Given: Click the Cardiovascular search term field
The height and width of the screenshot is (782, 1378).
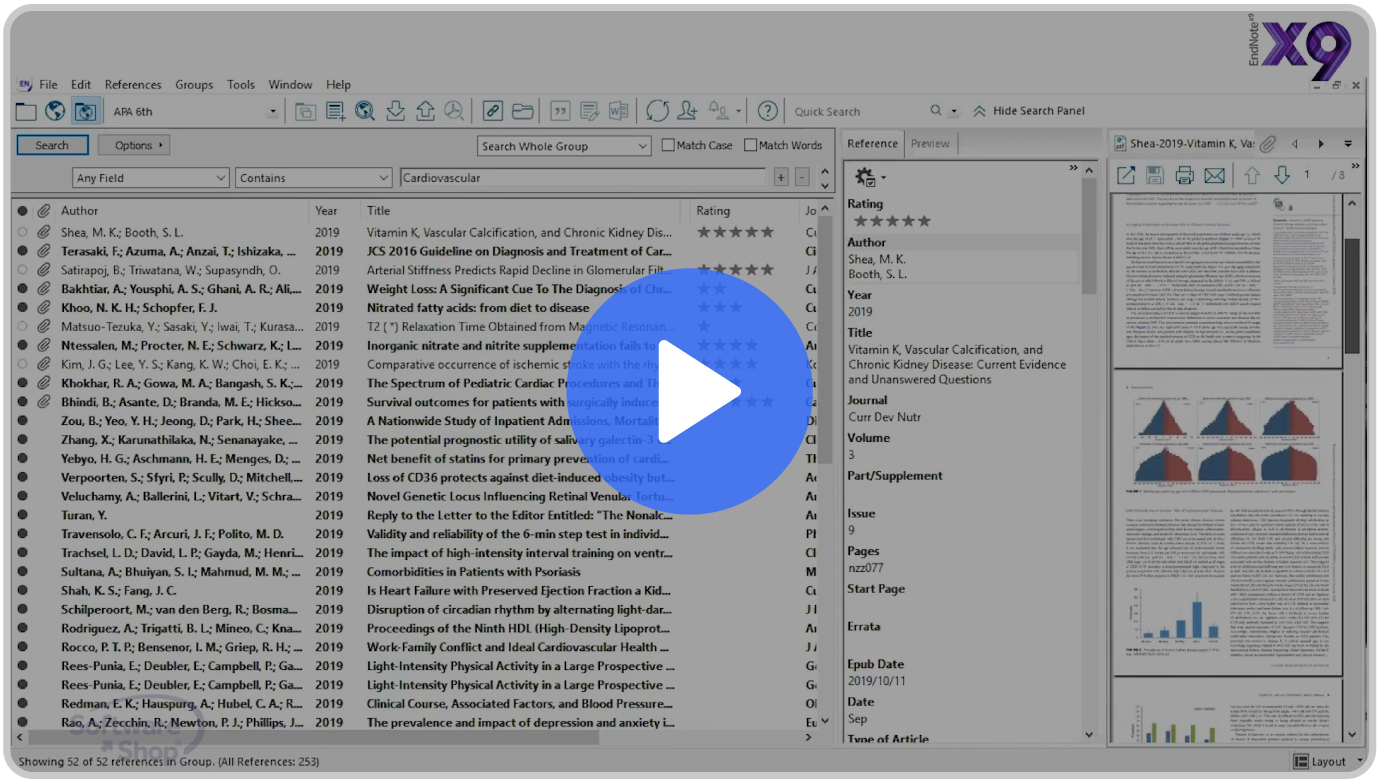Looking at the screenshot, I should 582,178.
